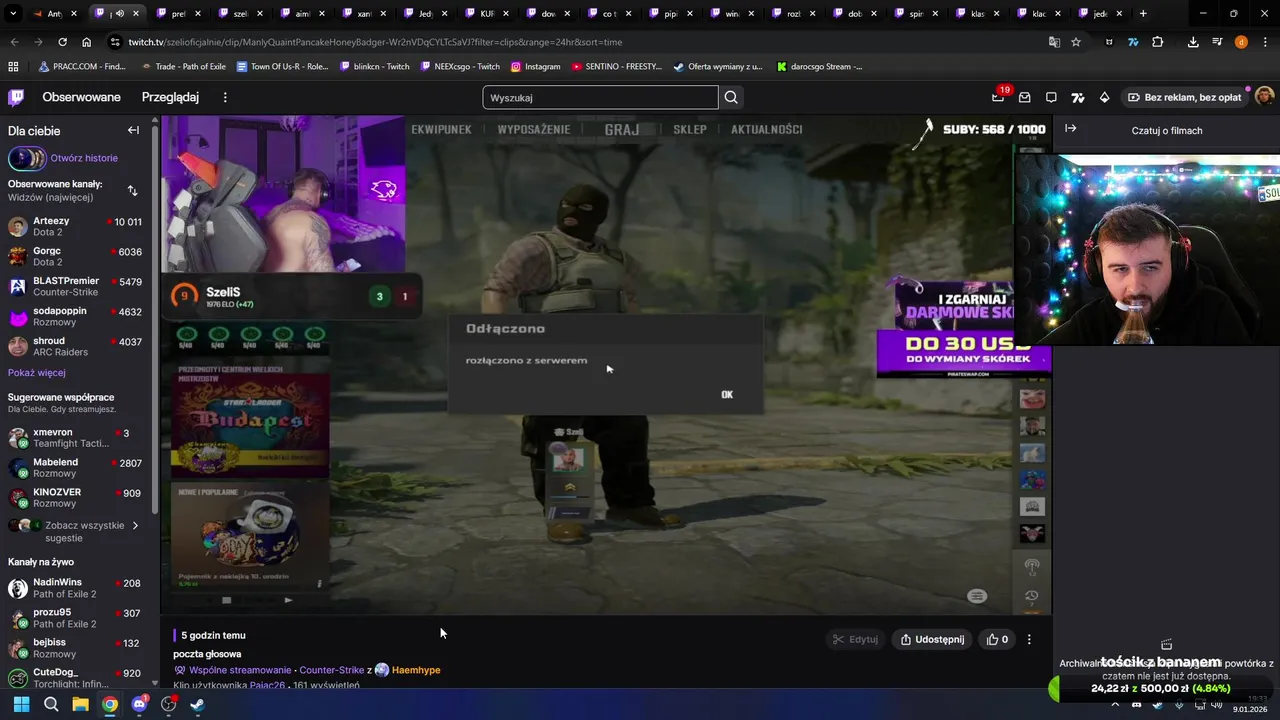Open the 7TV extension icon in Chrome toolbar

[x=1133, y=42]
